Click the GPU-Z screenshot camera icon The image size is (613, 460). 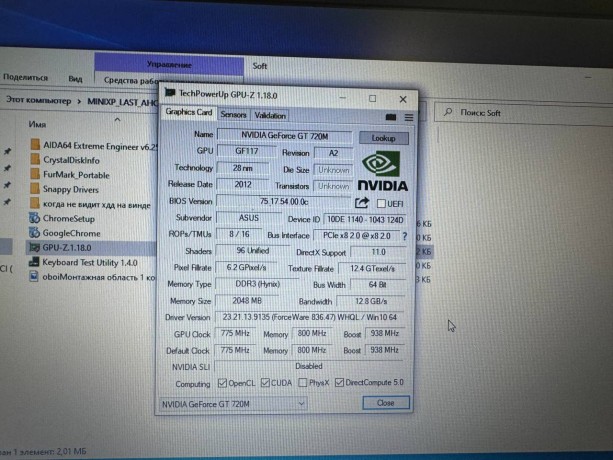(391, 117)
